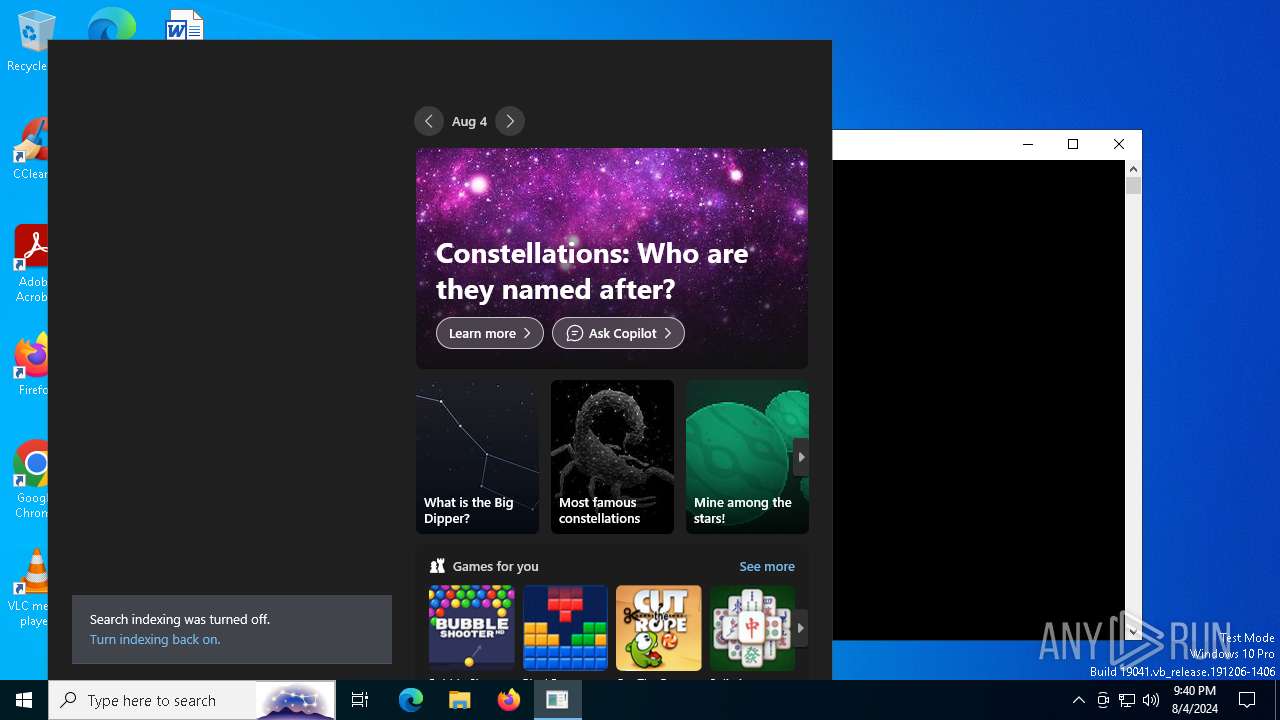Click the constellations headline text
Screen dimensions: 1280x720
pyautogui.click(x=592, y=271)
